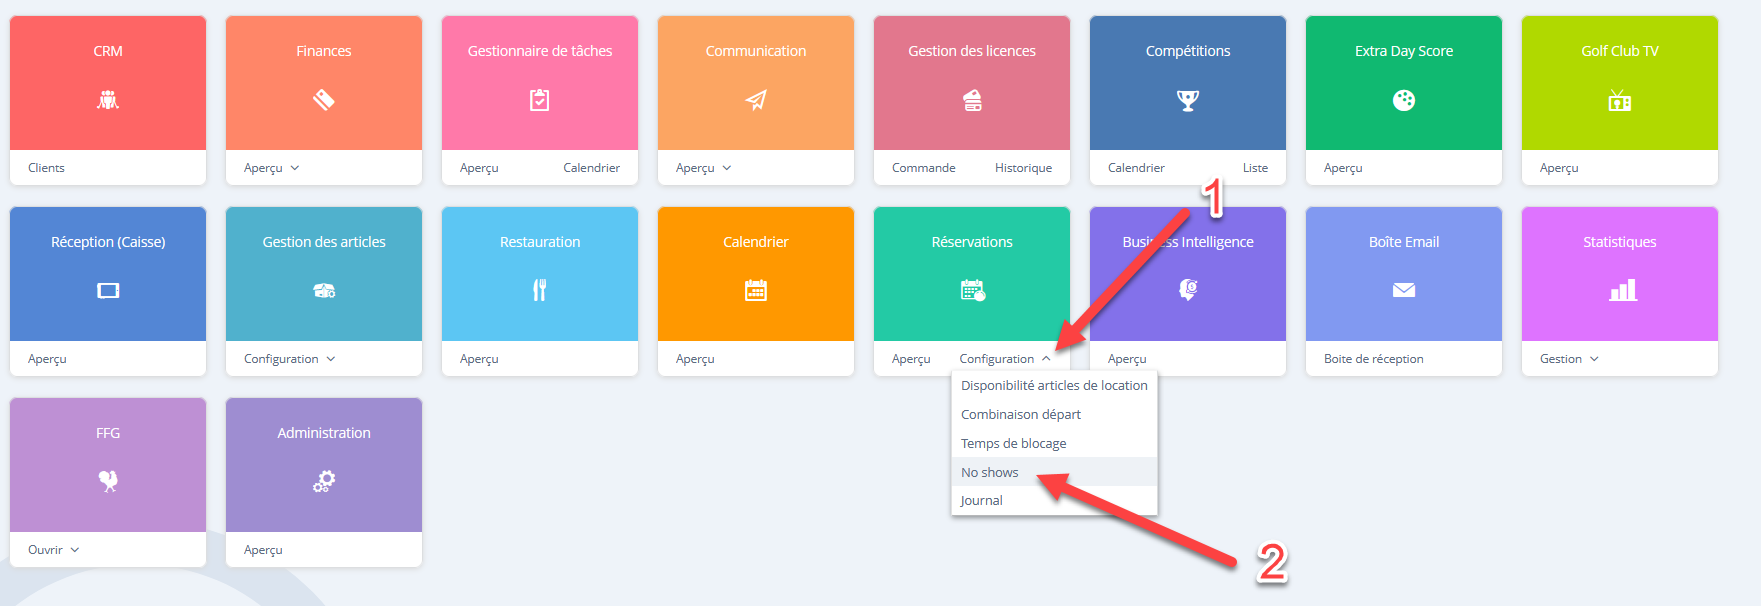Open Aperçu under Réception (Caisse)
The image size is (1761, 606).
tap(47, 359)
